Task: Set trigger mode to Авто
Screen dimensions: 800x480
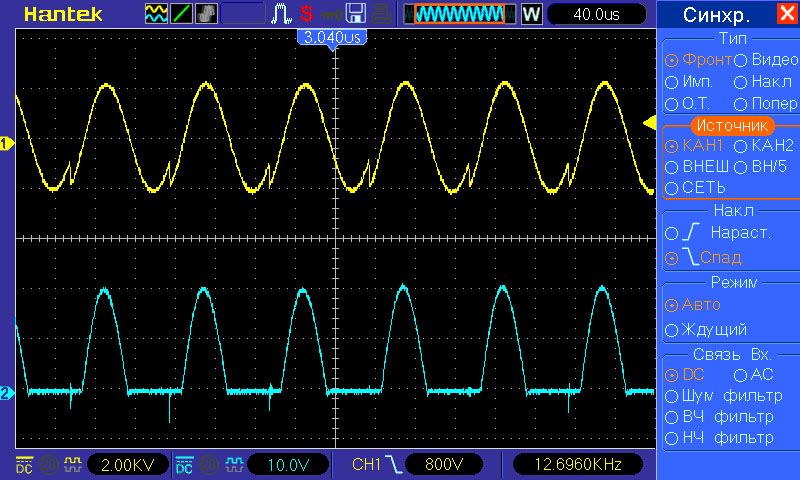Action: 693,305
